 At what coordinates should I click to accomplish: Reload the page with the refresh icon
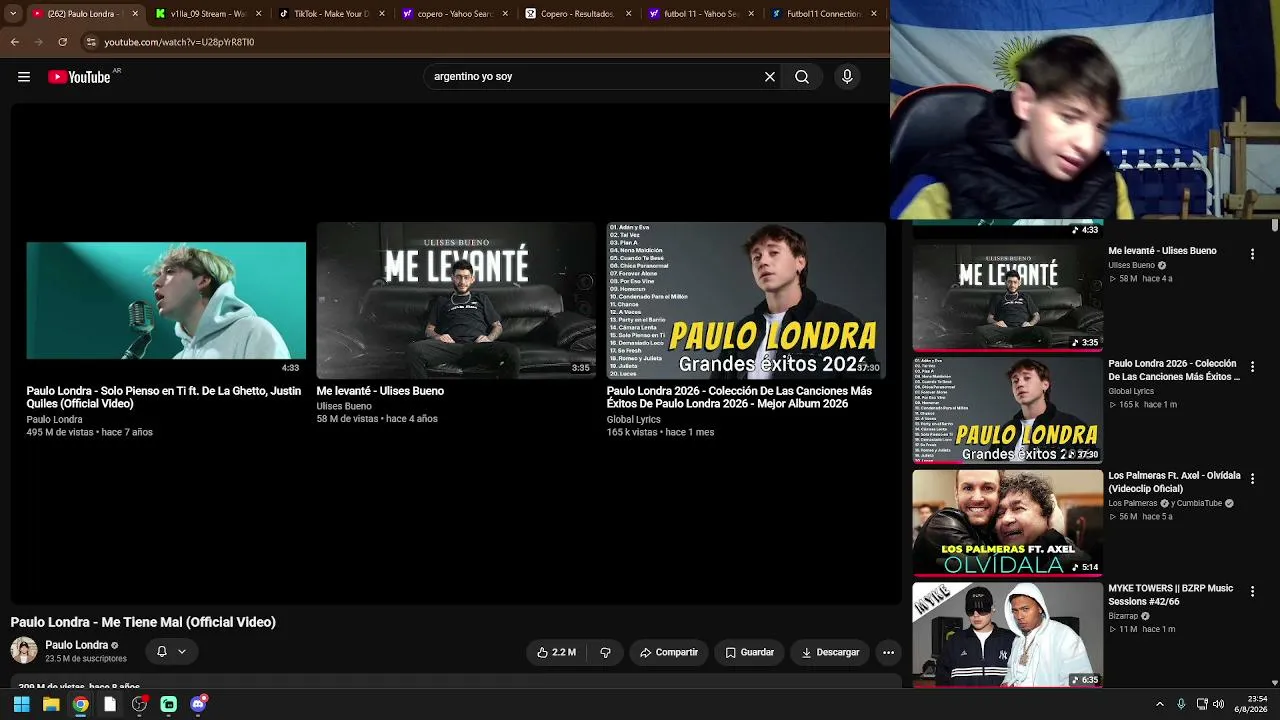tap(63, 42)
